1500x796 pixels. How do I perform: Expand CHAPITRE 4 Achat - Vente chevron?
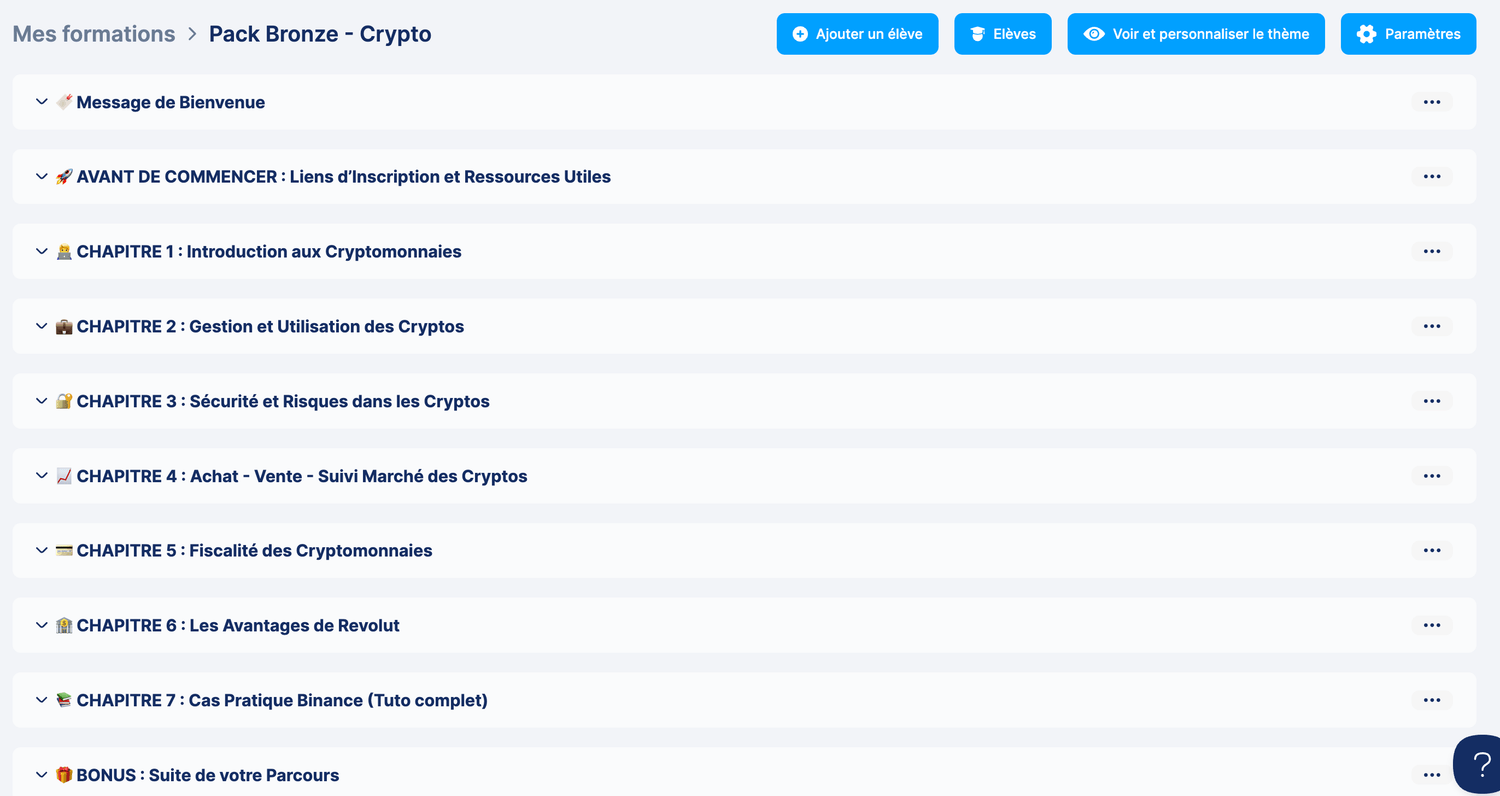pyautogui.click(x=41, y=476)
